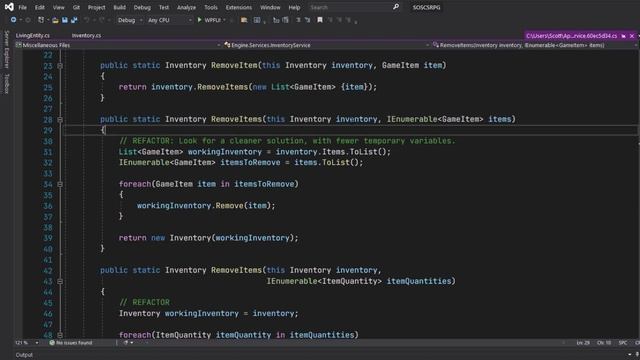Open the Extensions menu
Image resolution: width=640 pixels, height=360 pixels.
coord(239,7)
